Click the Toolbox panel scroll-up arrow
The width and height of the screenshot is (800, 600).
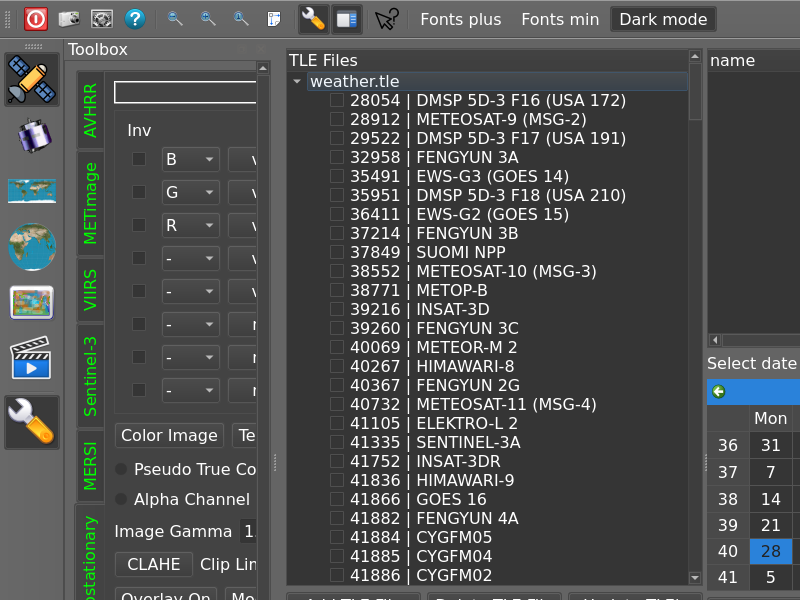click(263, 68)
